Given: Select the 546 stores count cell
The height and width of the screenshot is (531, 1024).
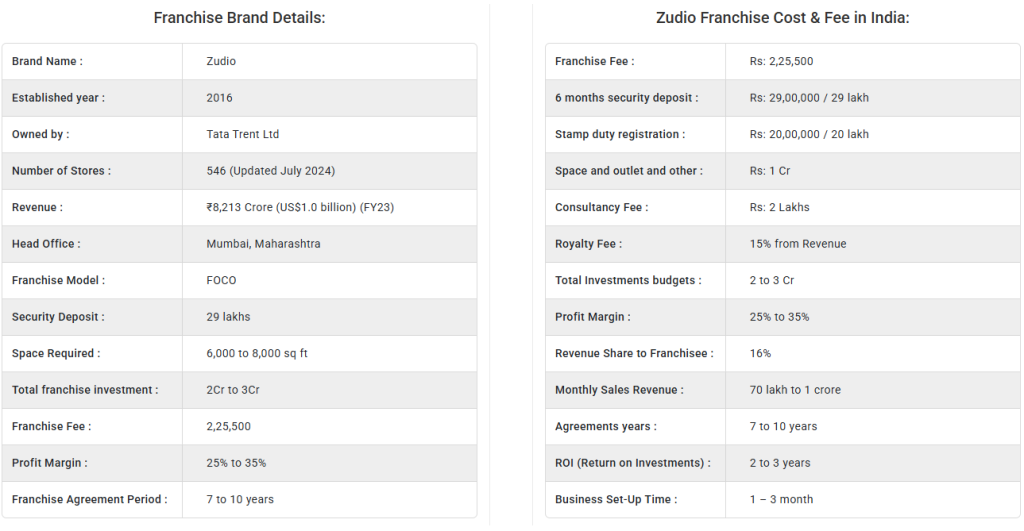Looking at the screenshot, I should [x=270, y=171].
